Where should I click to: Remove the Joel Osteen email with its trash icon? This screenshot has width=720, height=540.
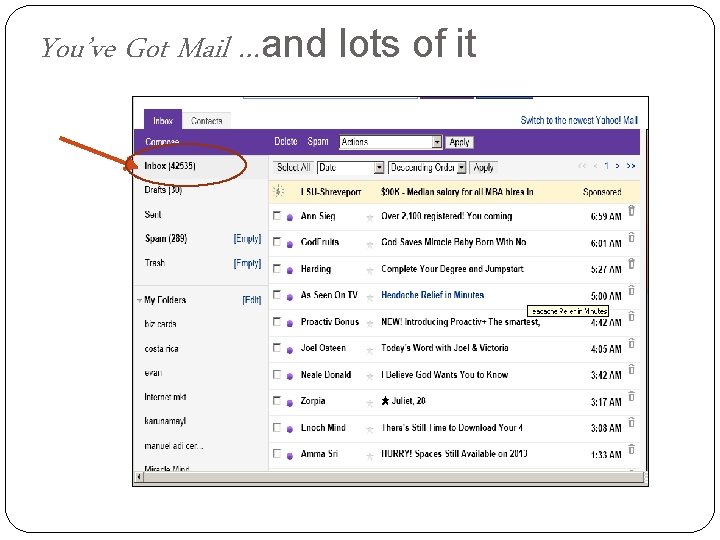[631, 343]
